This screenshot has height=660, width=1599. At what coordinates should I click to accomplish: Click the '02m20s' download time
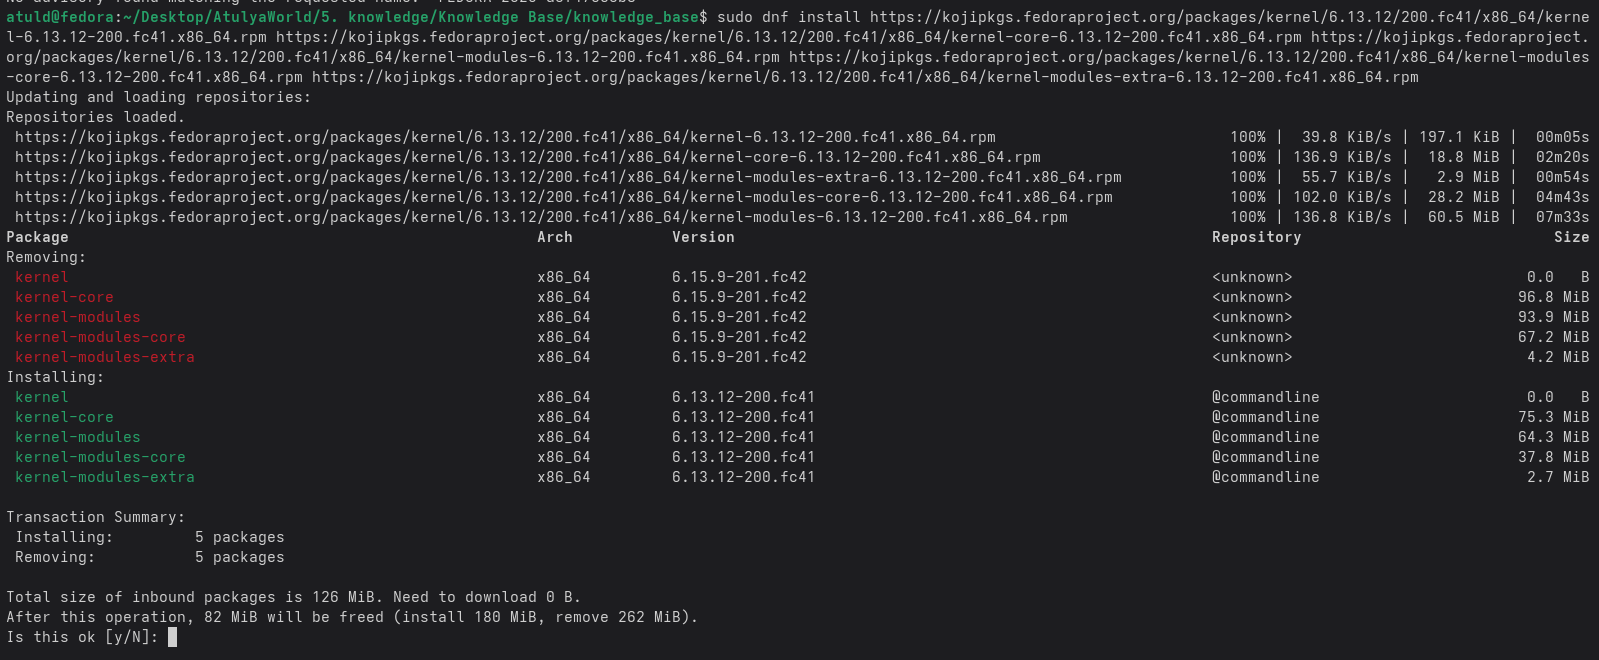1562,157
